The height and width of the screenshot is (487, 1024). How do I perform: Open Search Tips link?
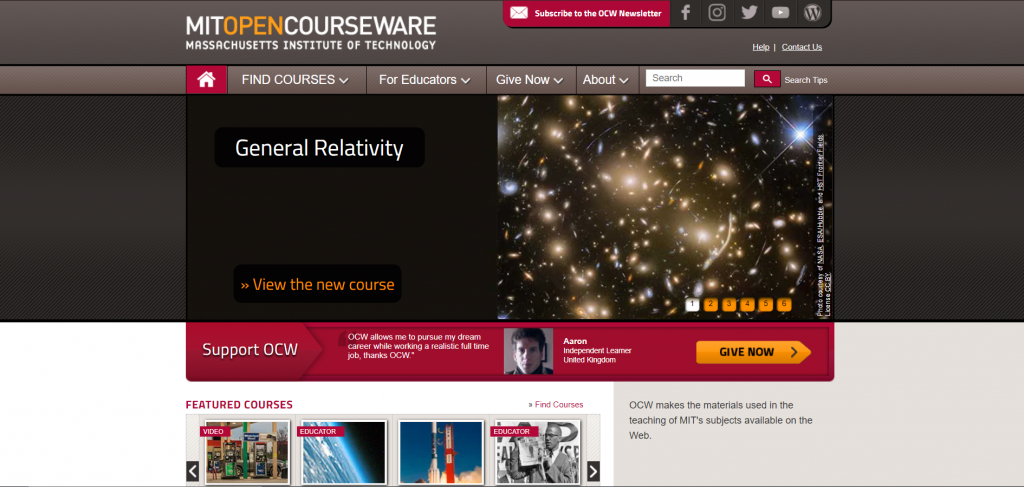point(806,80)
